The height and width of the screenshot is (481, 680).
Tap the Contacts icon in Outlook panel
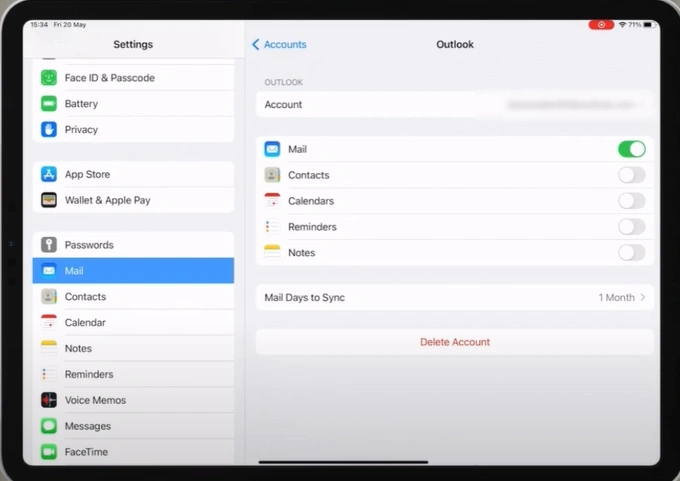[x=272, y=175]
